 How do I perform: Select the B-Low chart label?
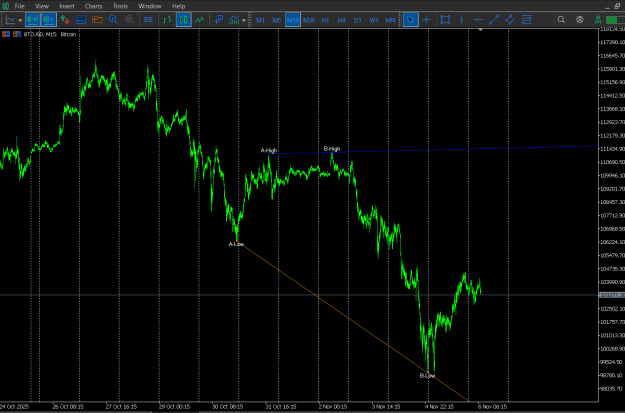pos(427,376)
